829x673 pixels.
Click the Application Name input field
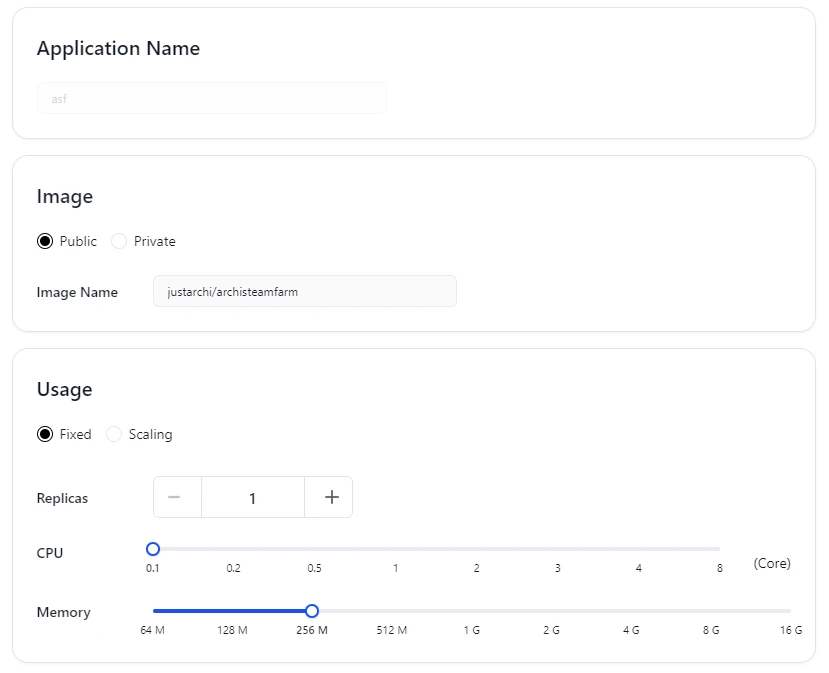(x=211, y=98)
